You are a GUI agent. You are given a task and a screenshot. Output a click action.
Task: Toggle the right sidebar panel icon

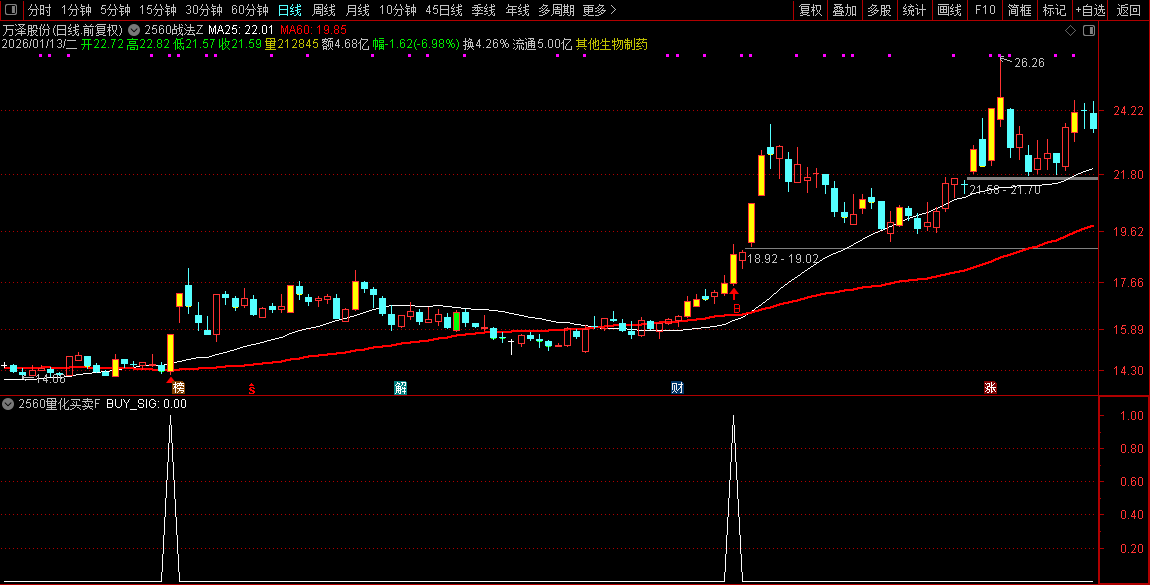(1089, 30)
